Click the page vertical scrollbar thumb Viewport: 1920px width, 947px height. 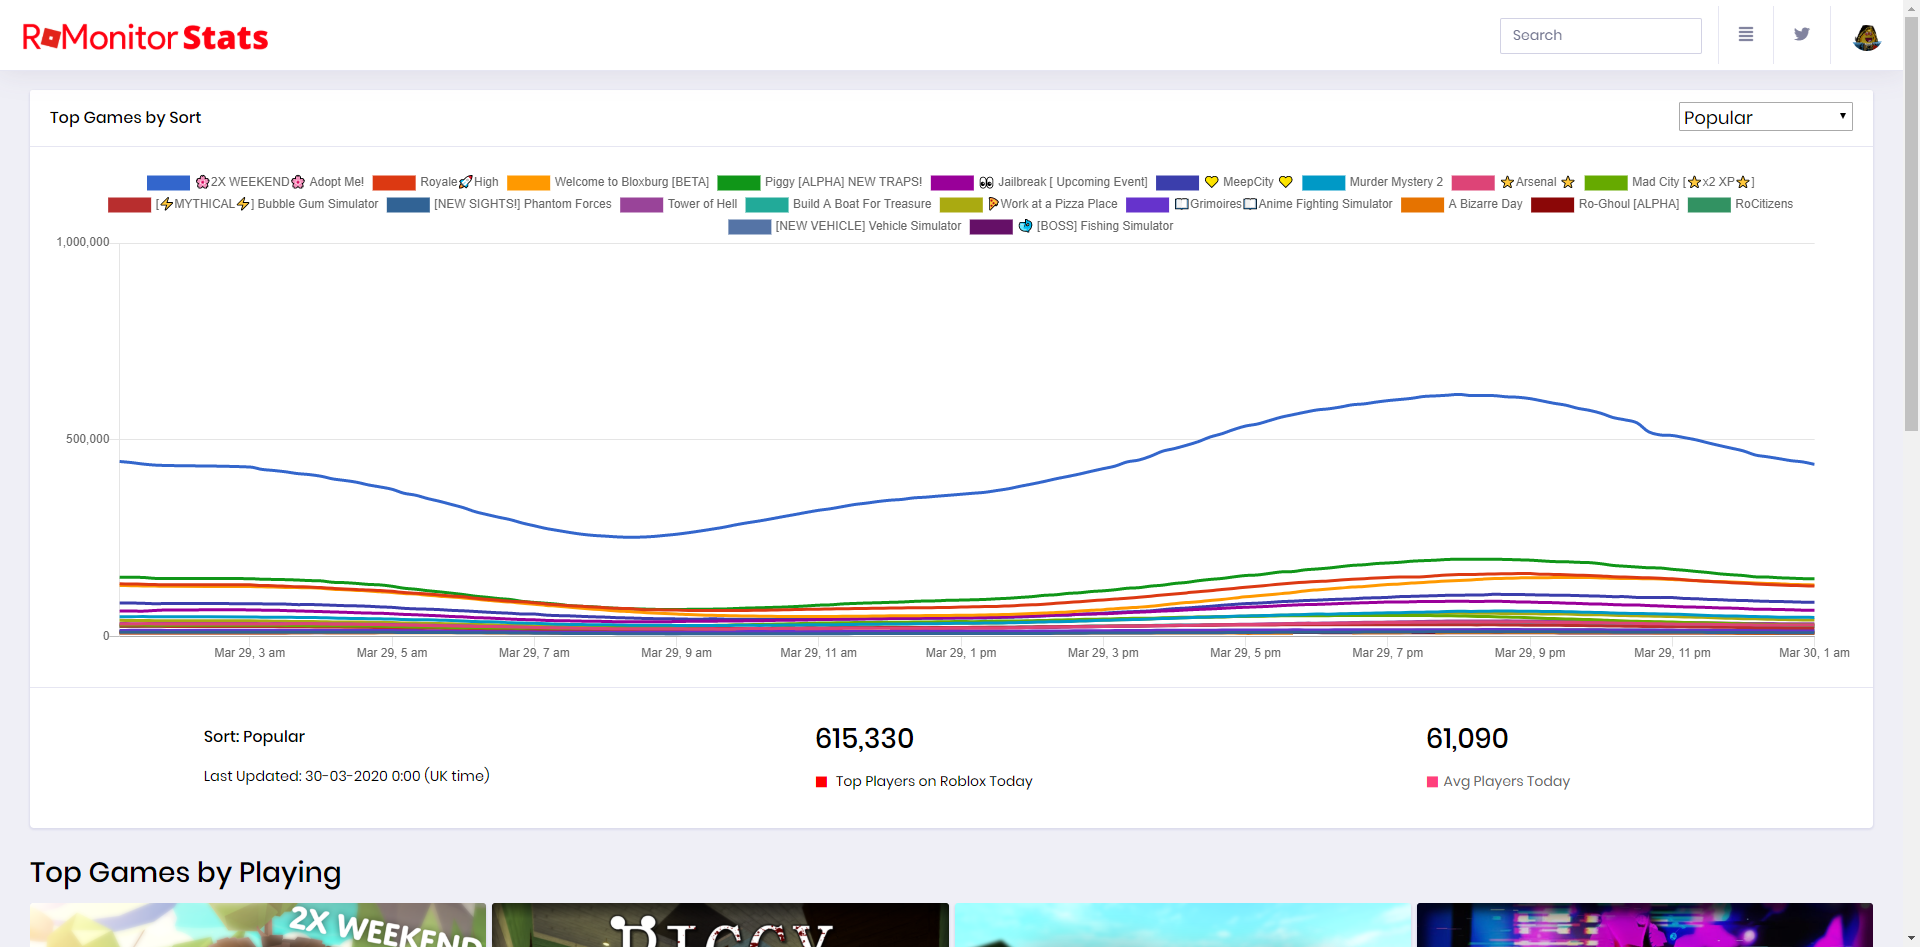[x=1911, y=225]
